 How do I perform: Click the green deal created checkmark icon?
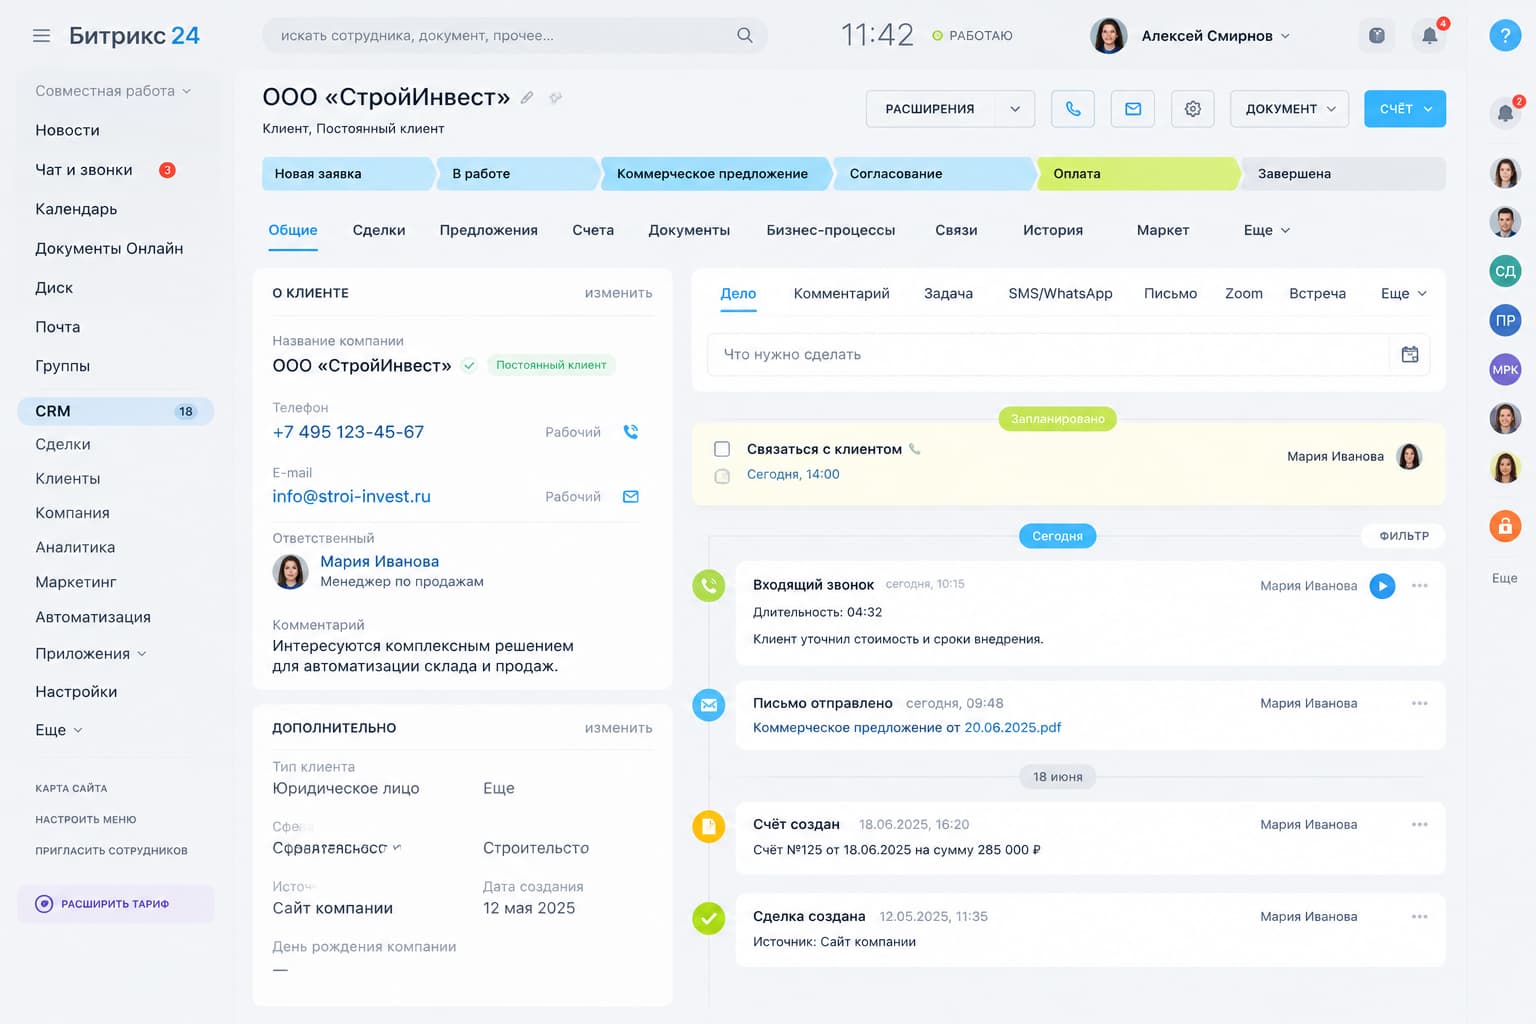[709, 917]
